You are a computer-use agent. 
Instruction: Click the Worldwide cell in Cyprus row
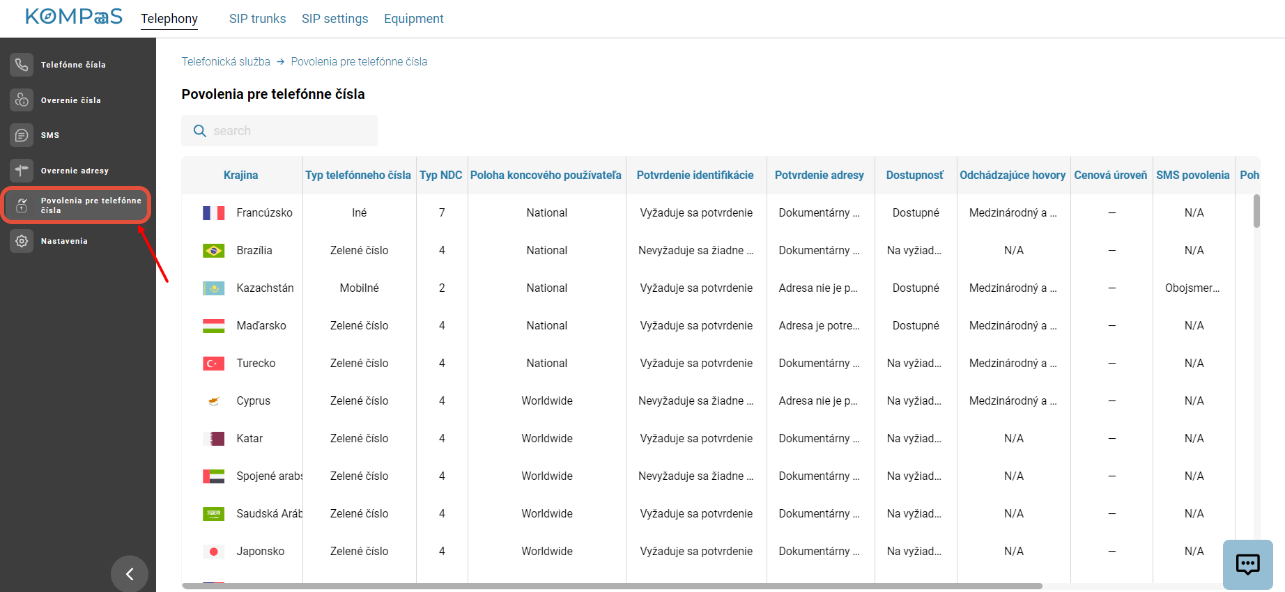[x=546, y=401]
